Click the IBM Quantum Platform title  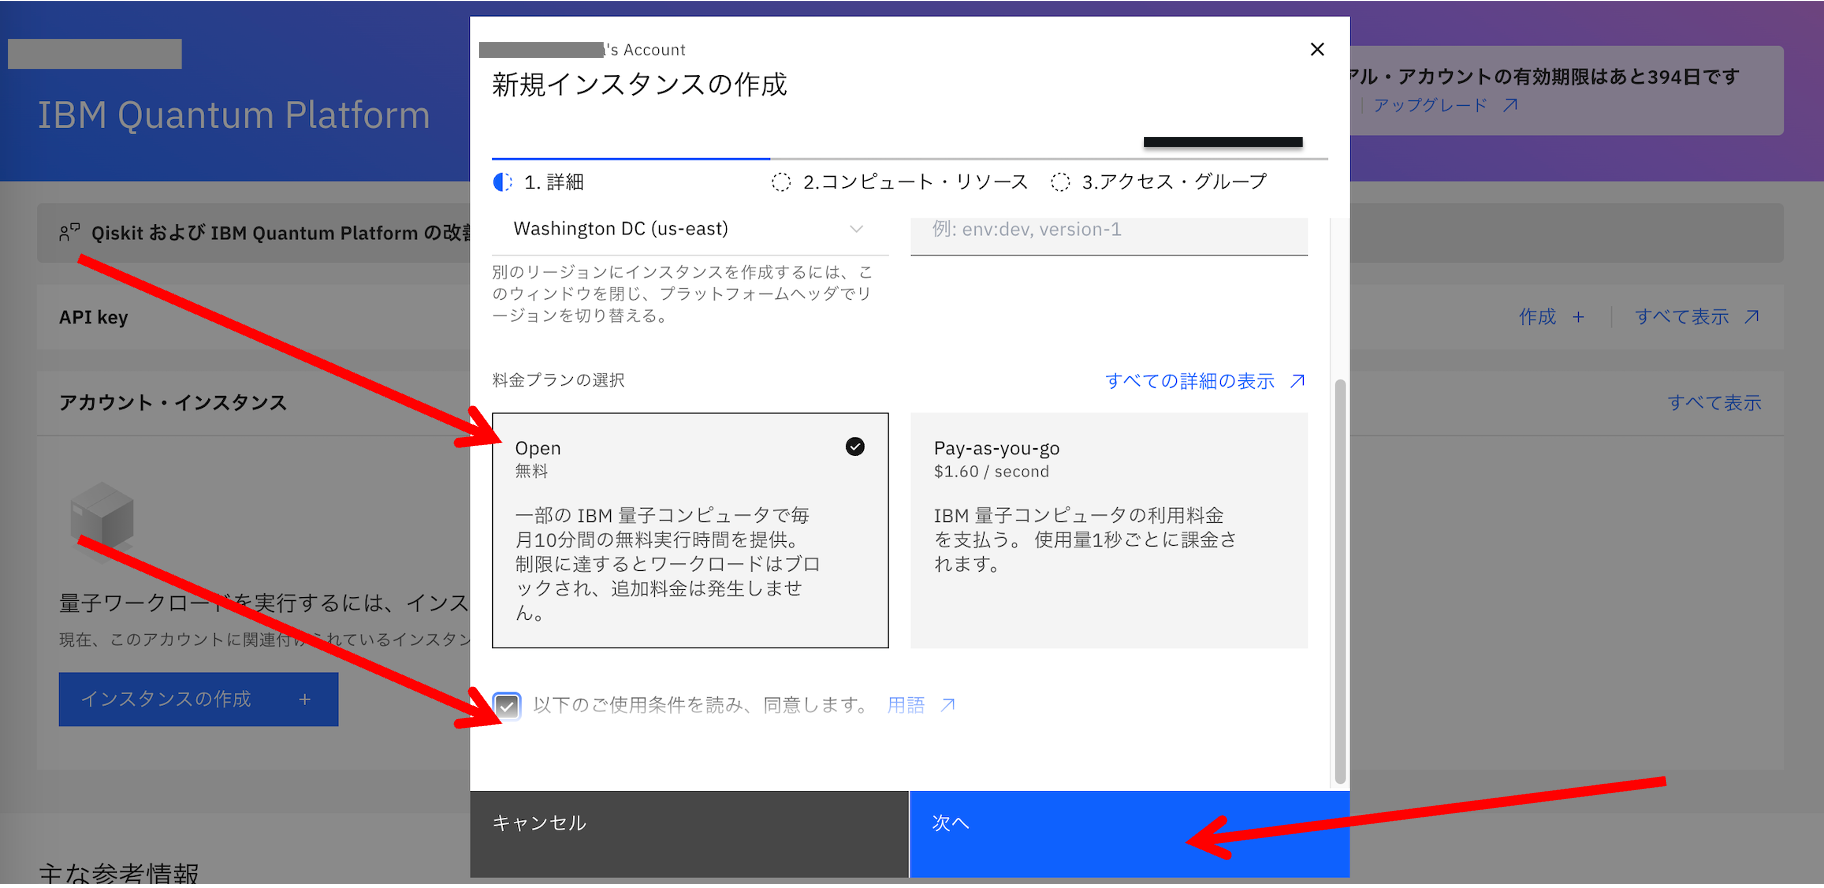pos(234,115)
